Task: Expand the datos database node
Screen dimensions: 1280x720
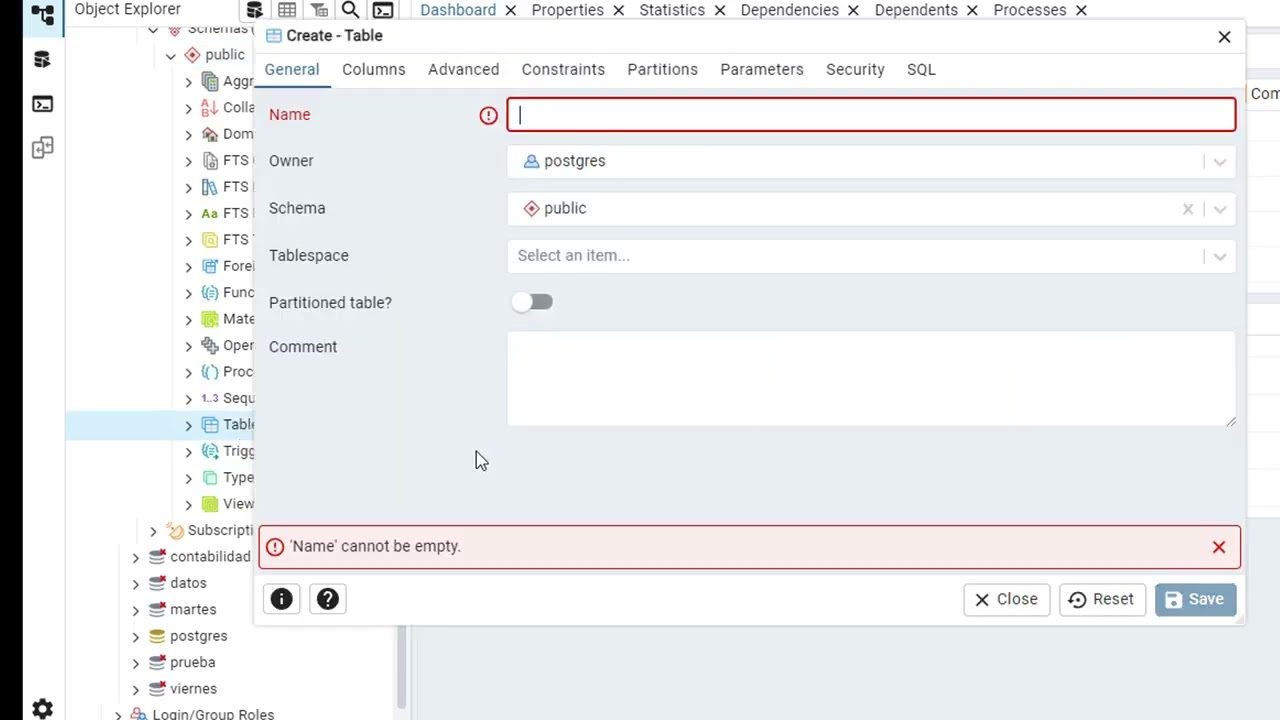Action: 136,583
